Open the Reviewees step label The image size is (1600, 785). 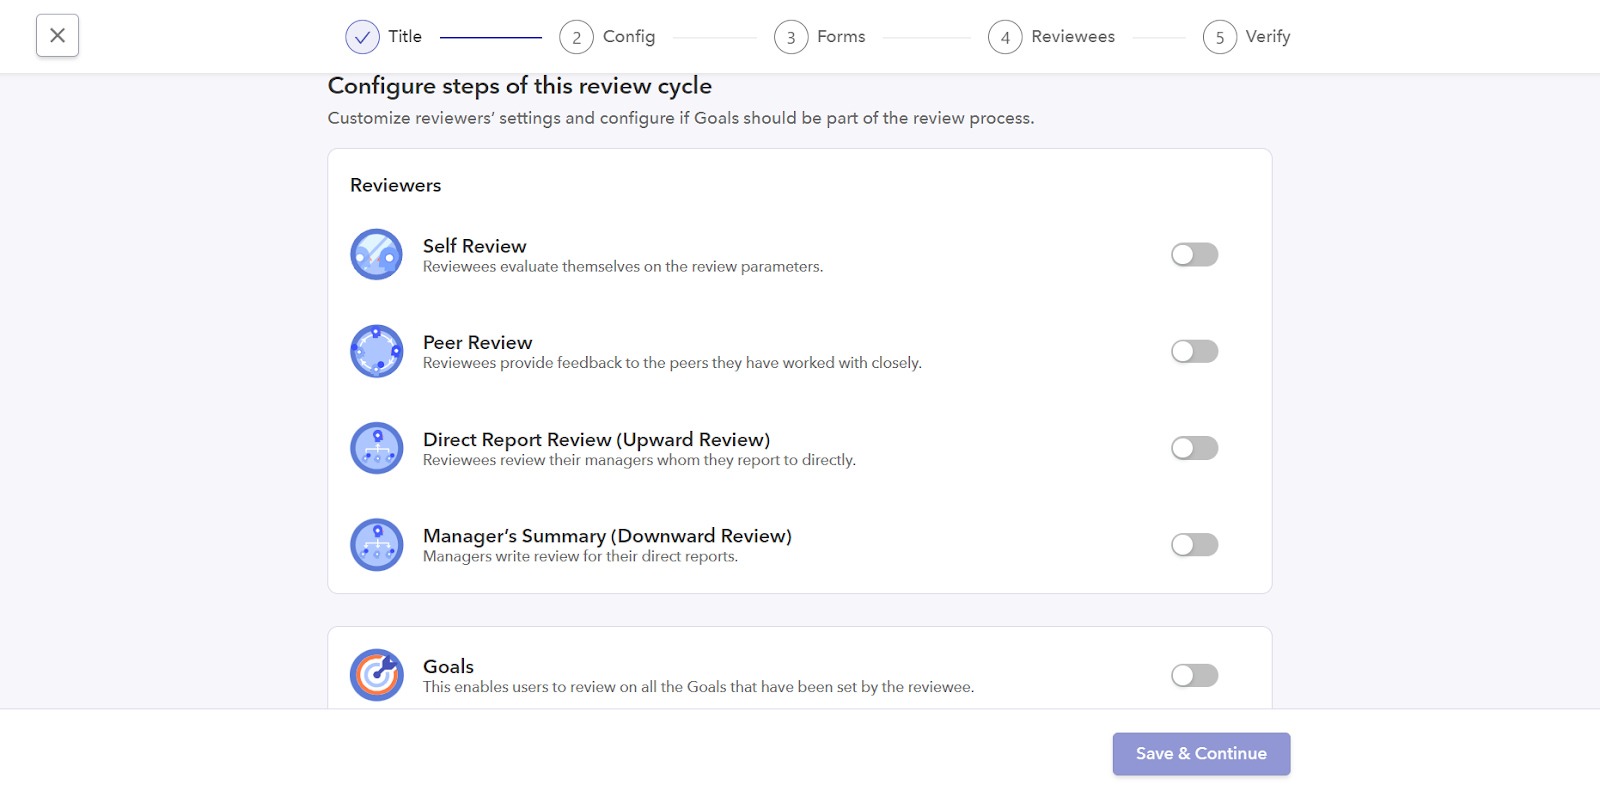(x=1073, y=36)
